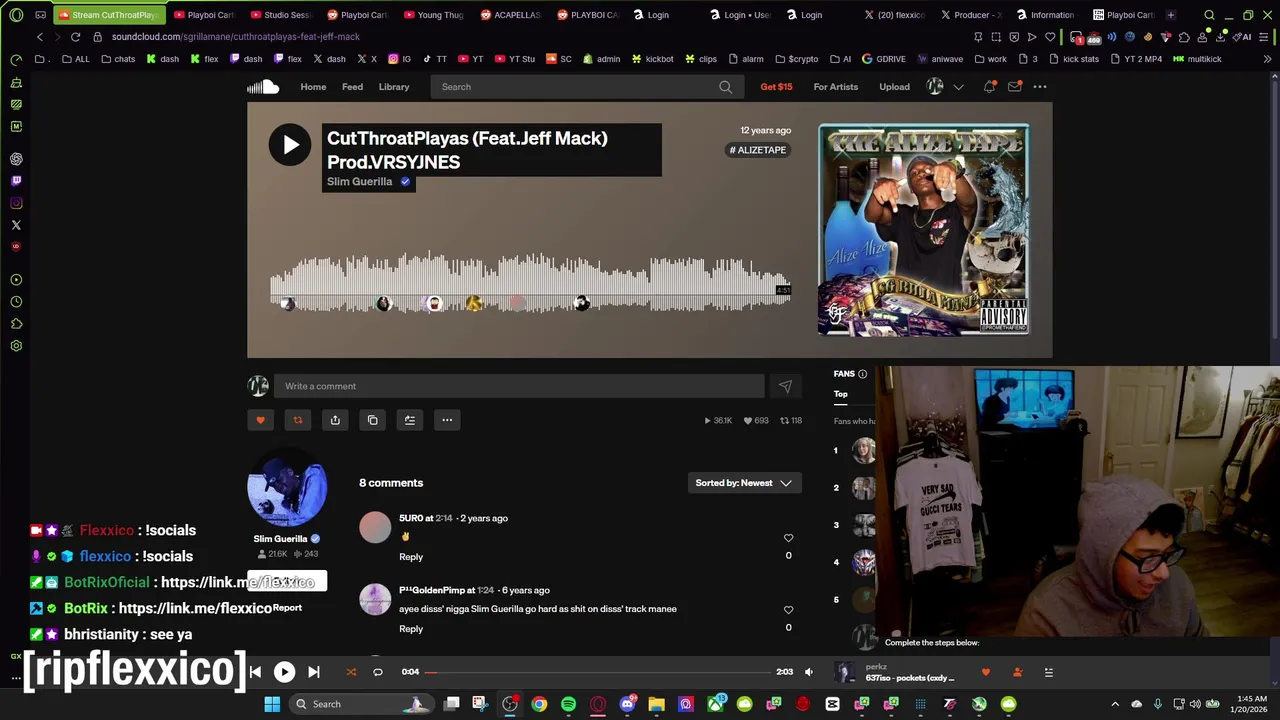Open the GDRIVE bookmark
The width and height of the screenshot is (1280, 720).
[883, 59]
